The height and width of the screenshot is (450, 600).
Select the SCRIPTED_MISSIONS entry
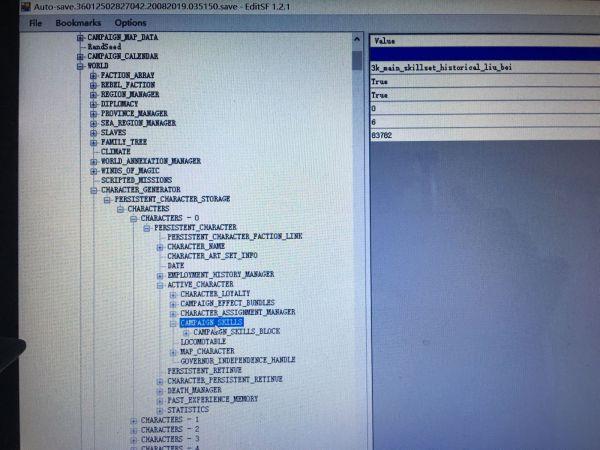tap(136, 180)
